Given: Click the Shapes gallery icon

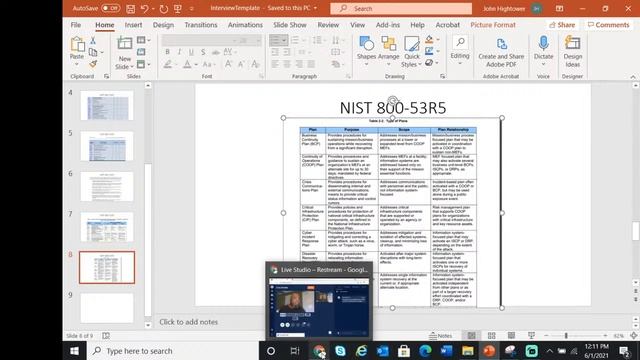Looking at the screenshot, I should pos(366,44).
